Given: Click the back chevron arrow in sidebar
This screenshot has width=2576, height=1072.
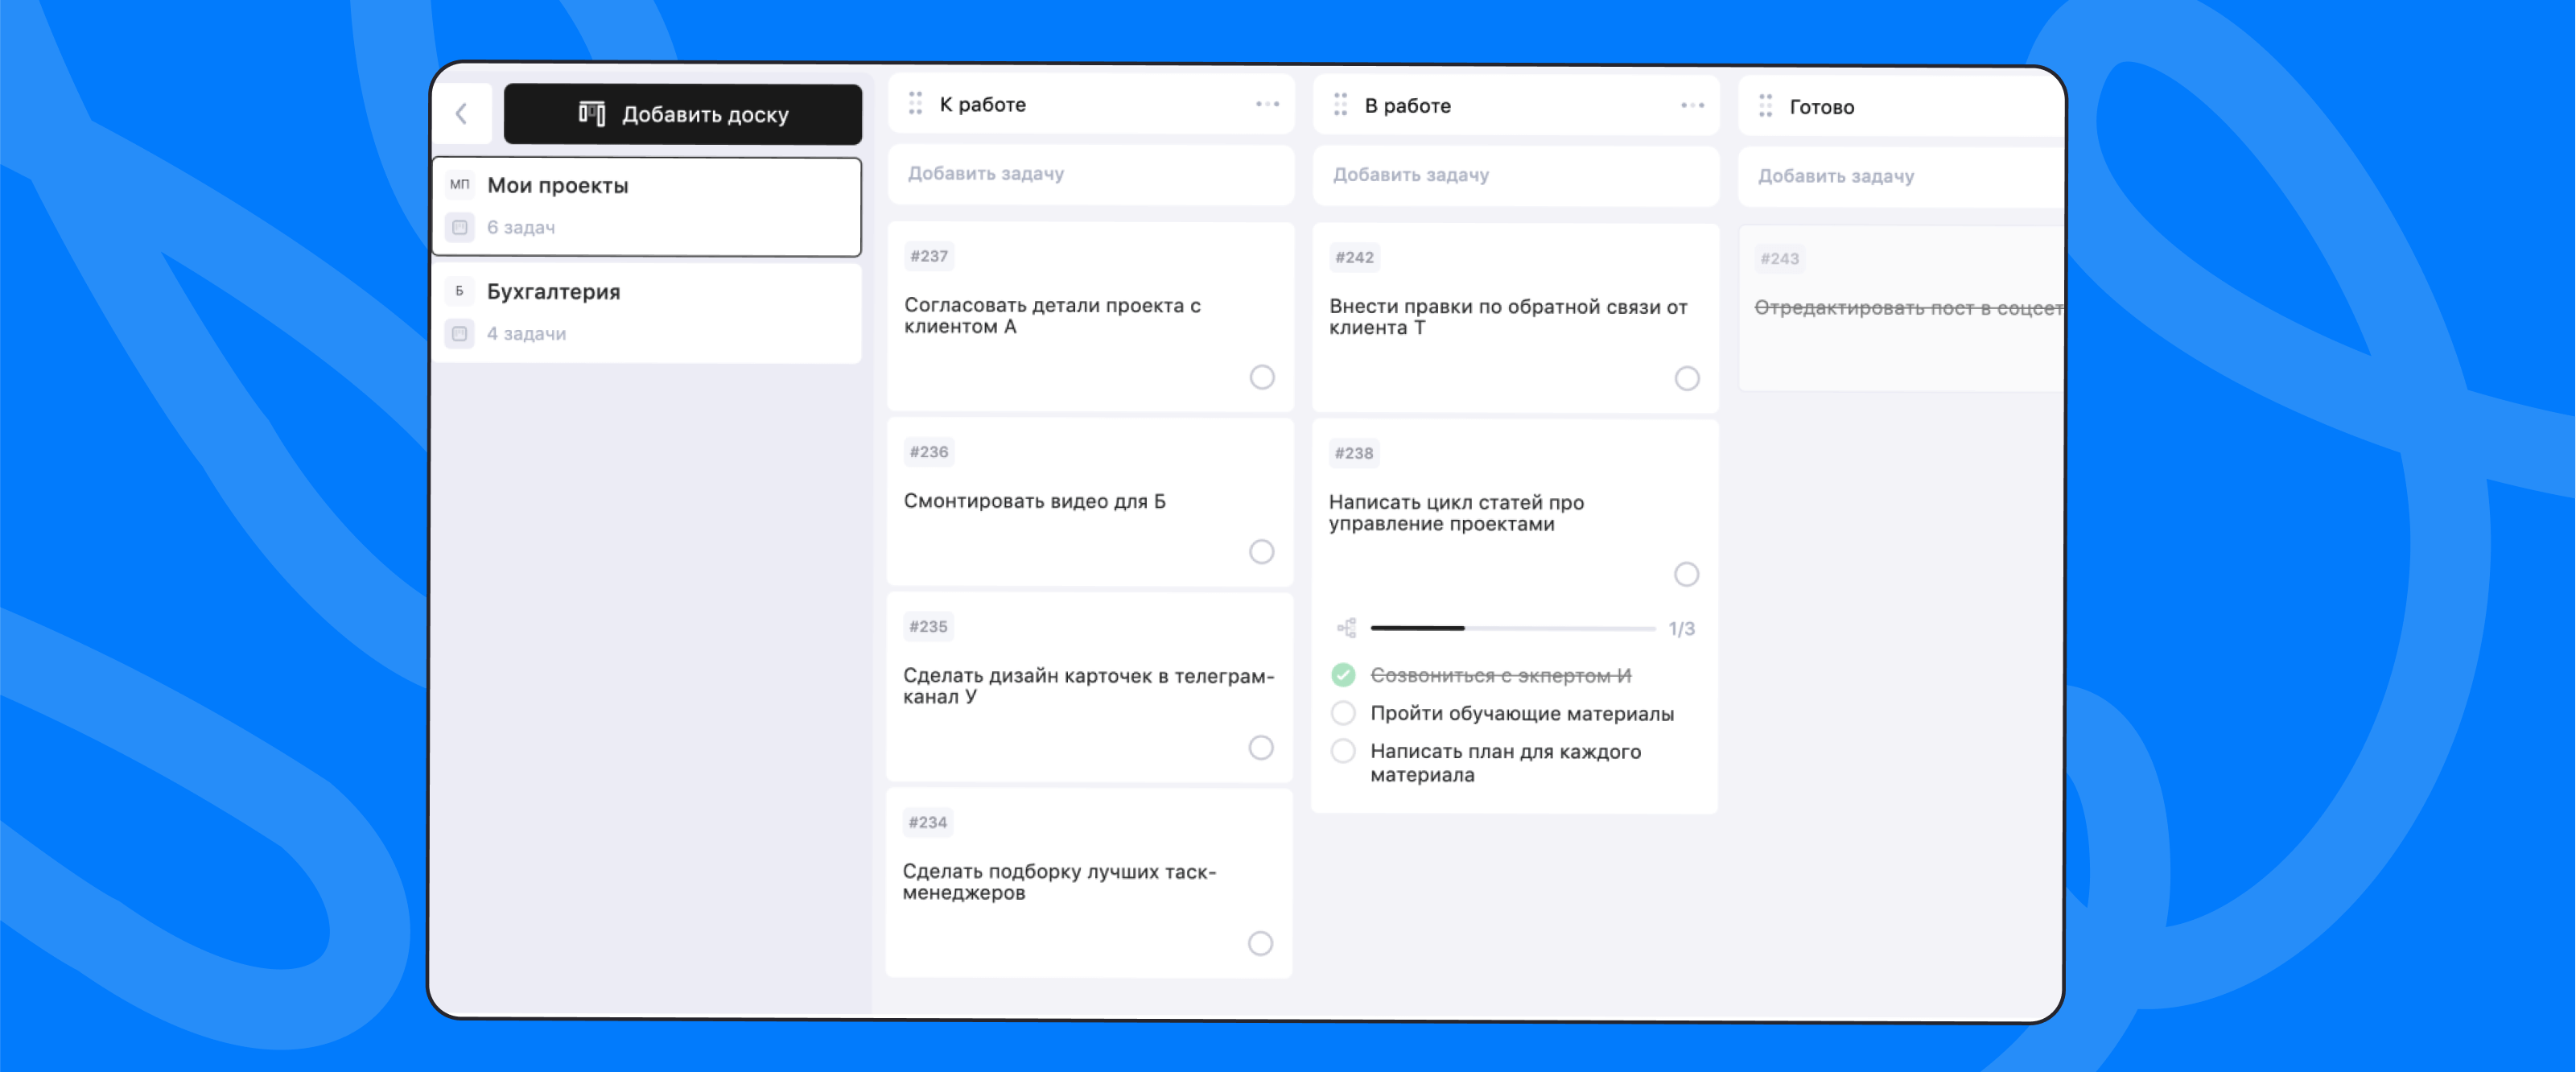Looking at the screenshot, I should 462,114.
